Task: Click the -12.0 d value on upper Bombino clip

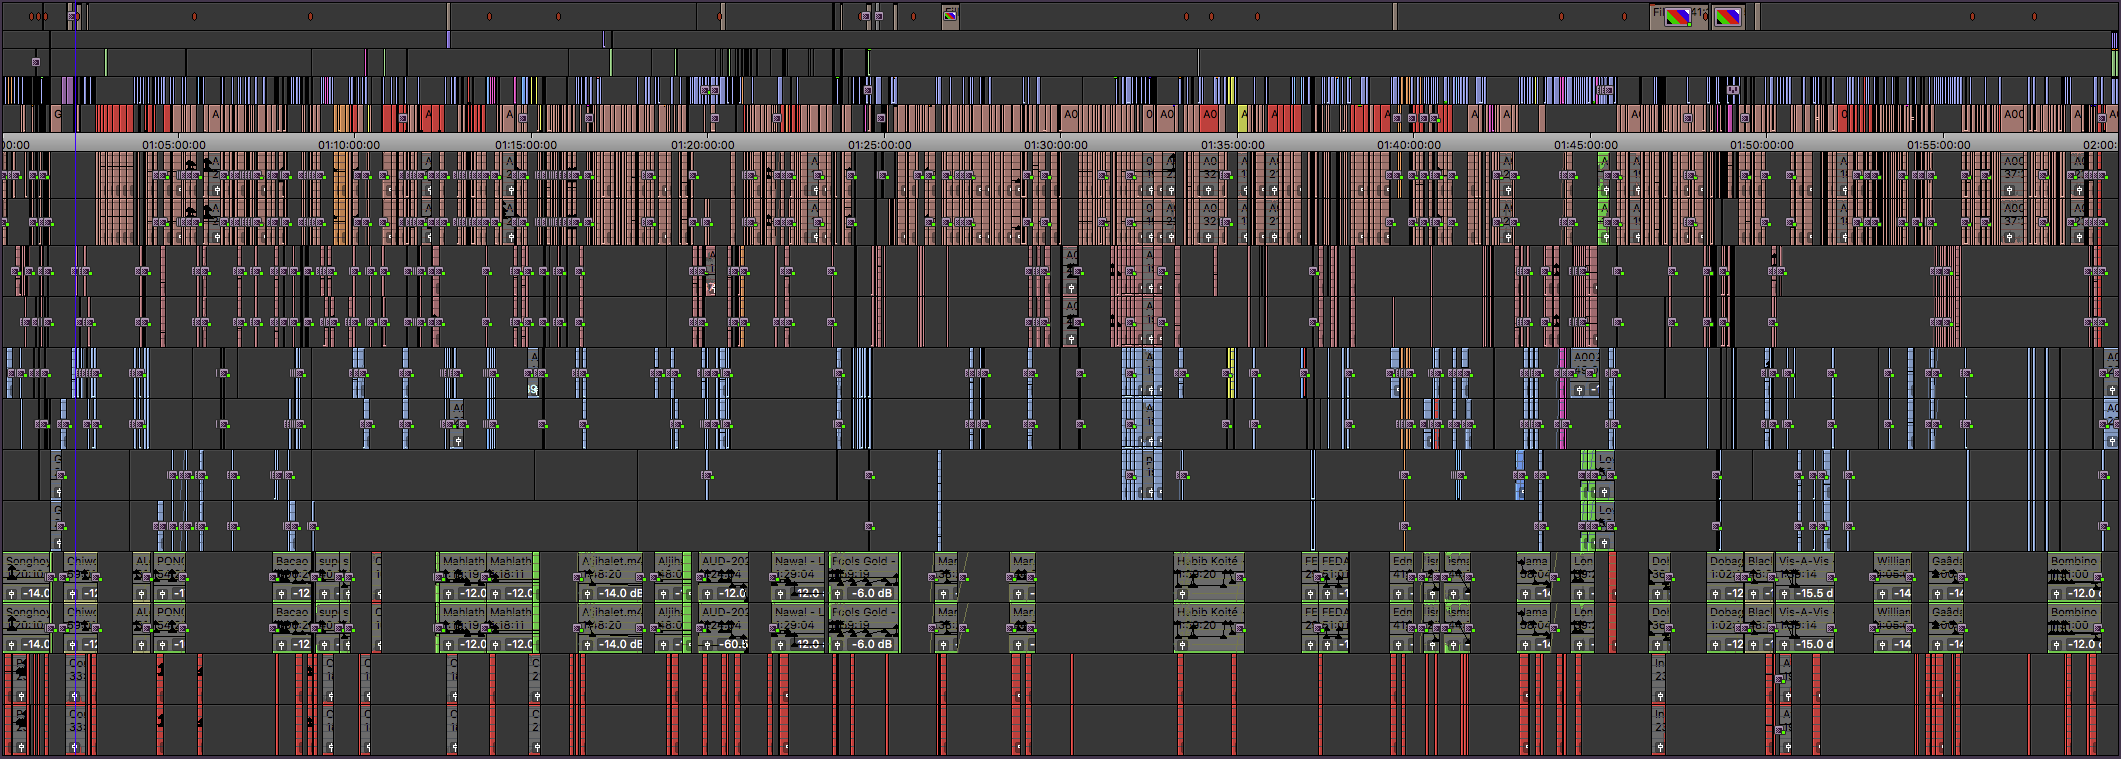Action: click(2083, 593)
